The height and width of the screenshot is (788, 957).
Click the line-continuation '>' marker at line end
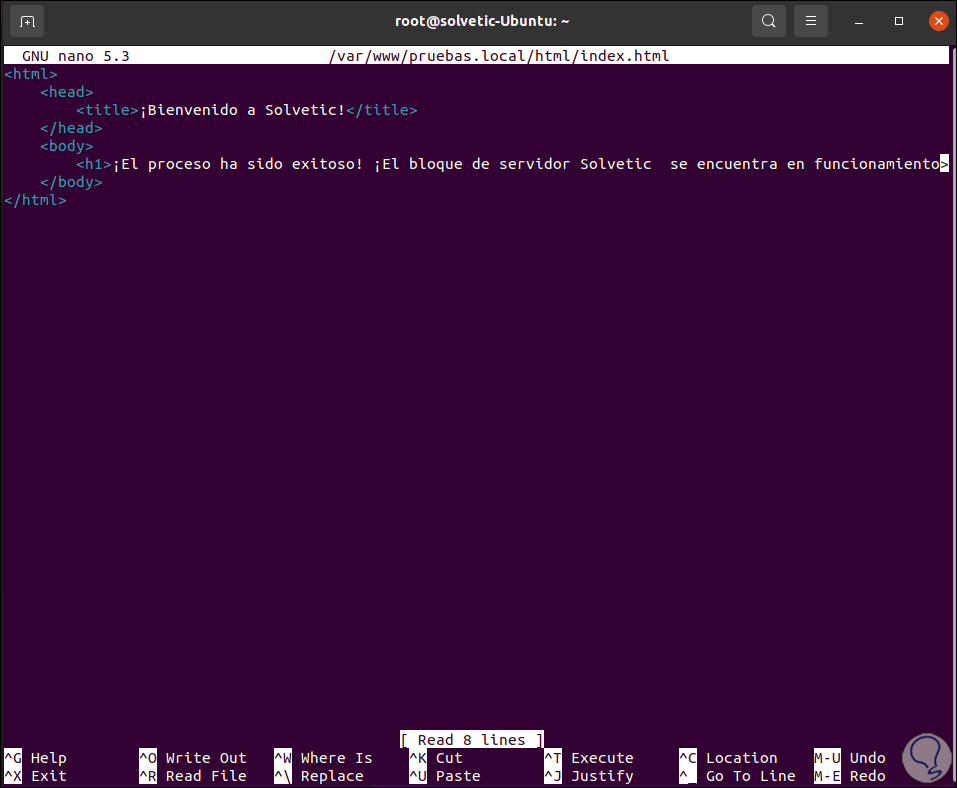coord(944,164)
